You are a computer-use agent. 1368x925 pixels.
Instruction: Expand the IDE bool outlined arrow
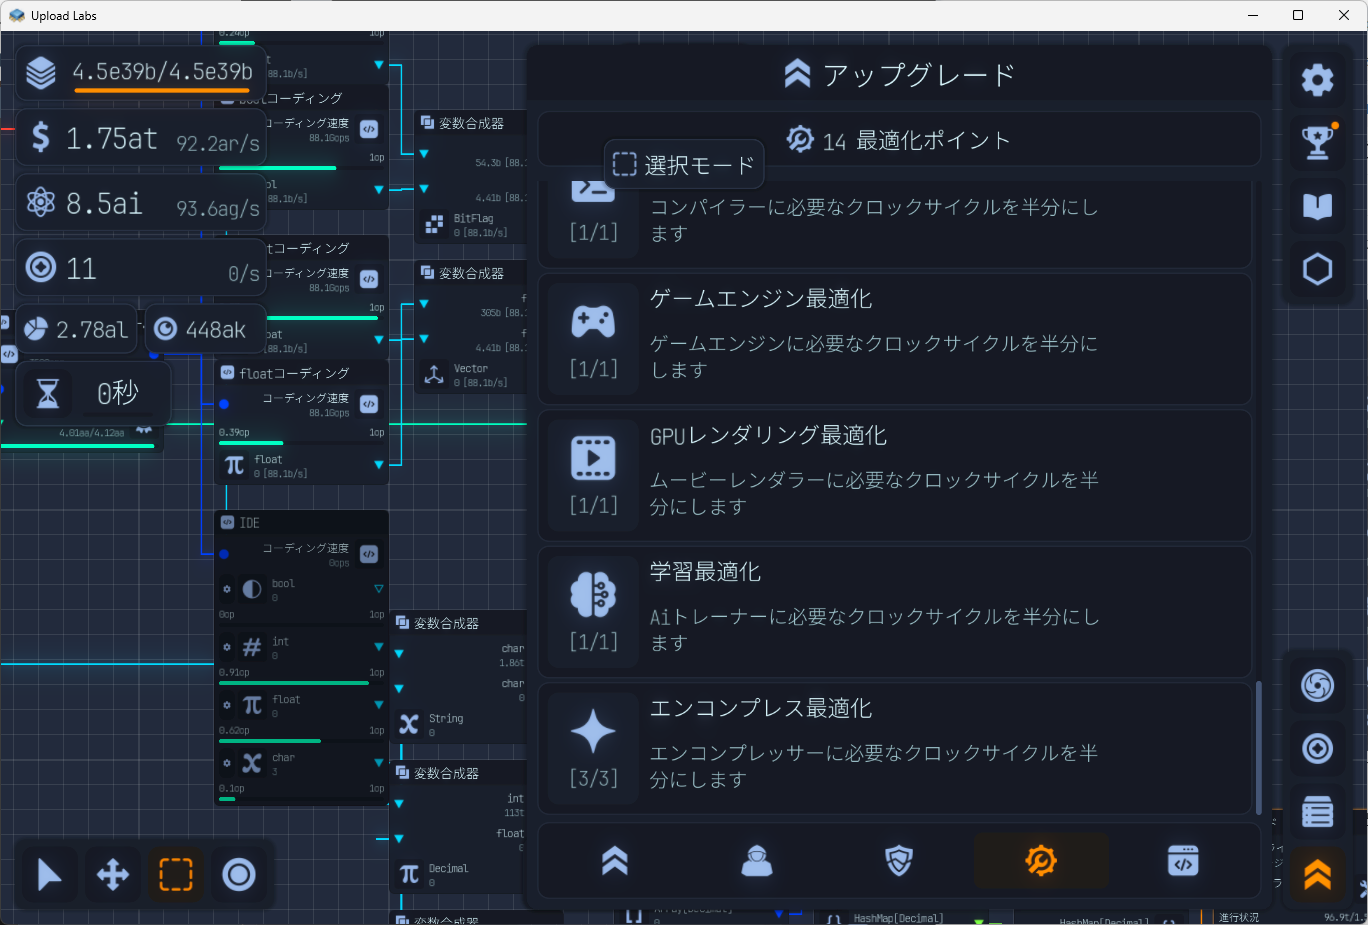pos(379,589)
